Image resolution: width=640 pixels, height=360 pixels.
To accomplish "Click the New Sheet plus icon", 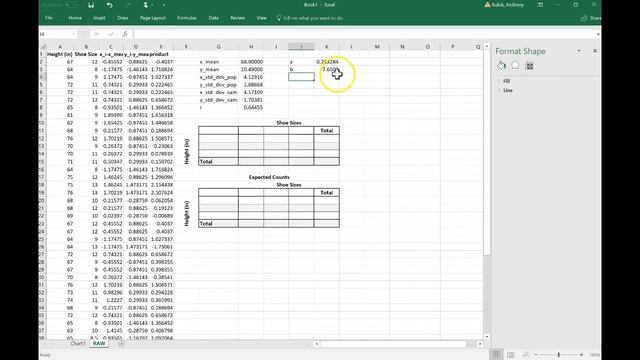I will coord(122,344).
